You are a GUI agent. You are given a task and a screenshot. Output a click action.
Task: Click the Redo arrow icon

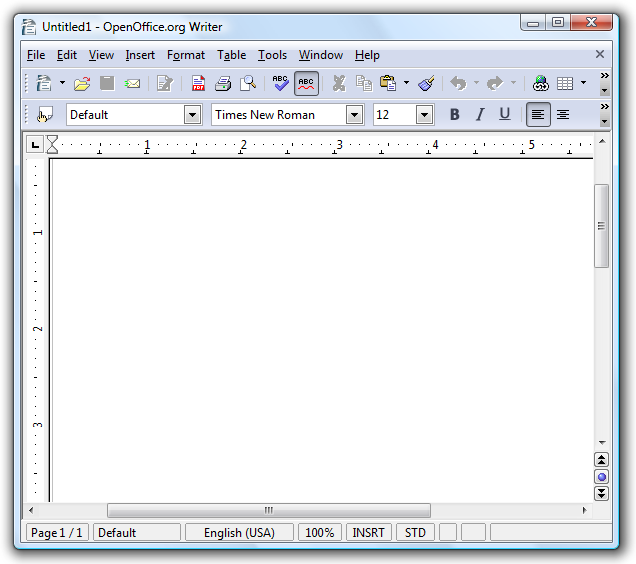coord(495,83)
